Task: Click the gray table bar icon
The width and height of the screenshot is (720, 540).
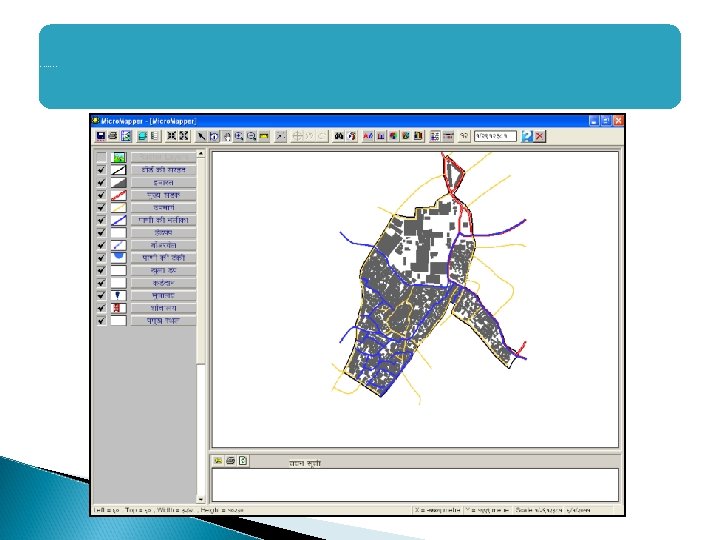Action: (x=448, y=136)
